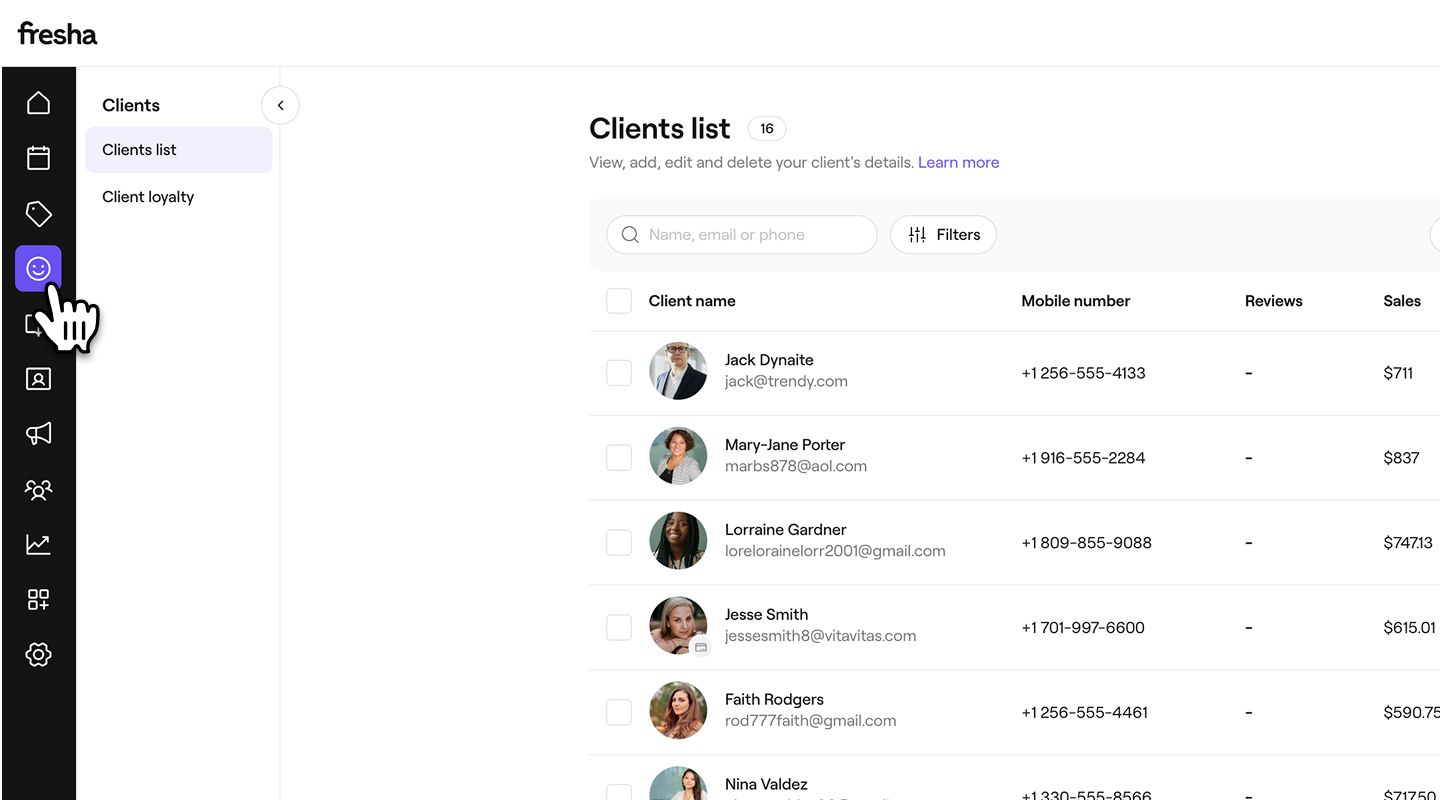Open the Marketing megaphone icon

[x=38, y=433]
